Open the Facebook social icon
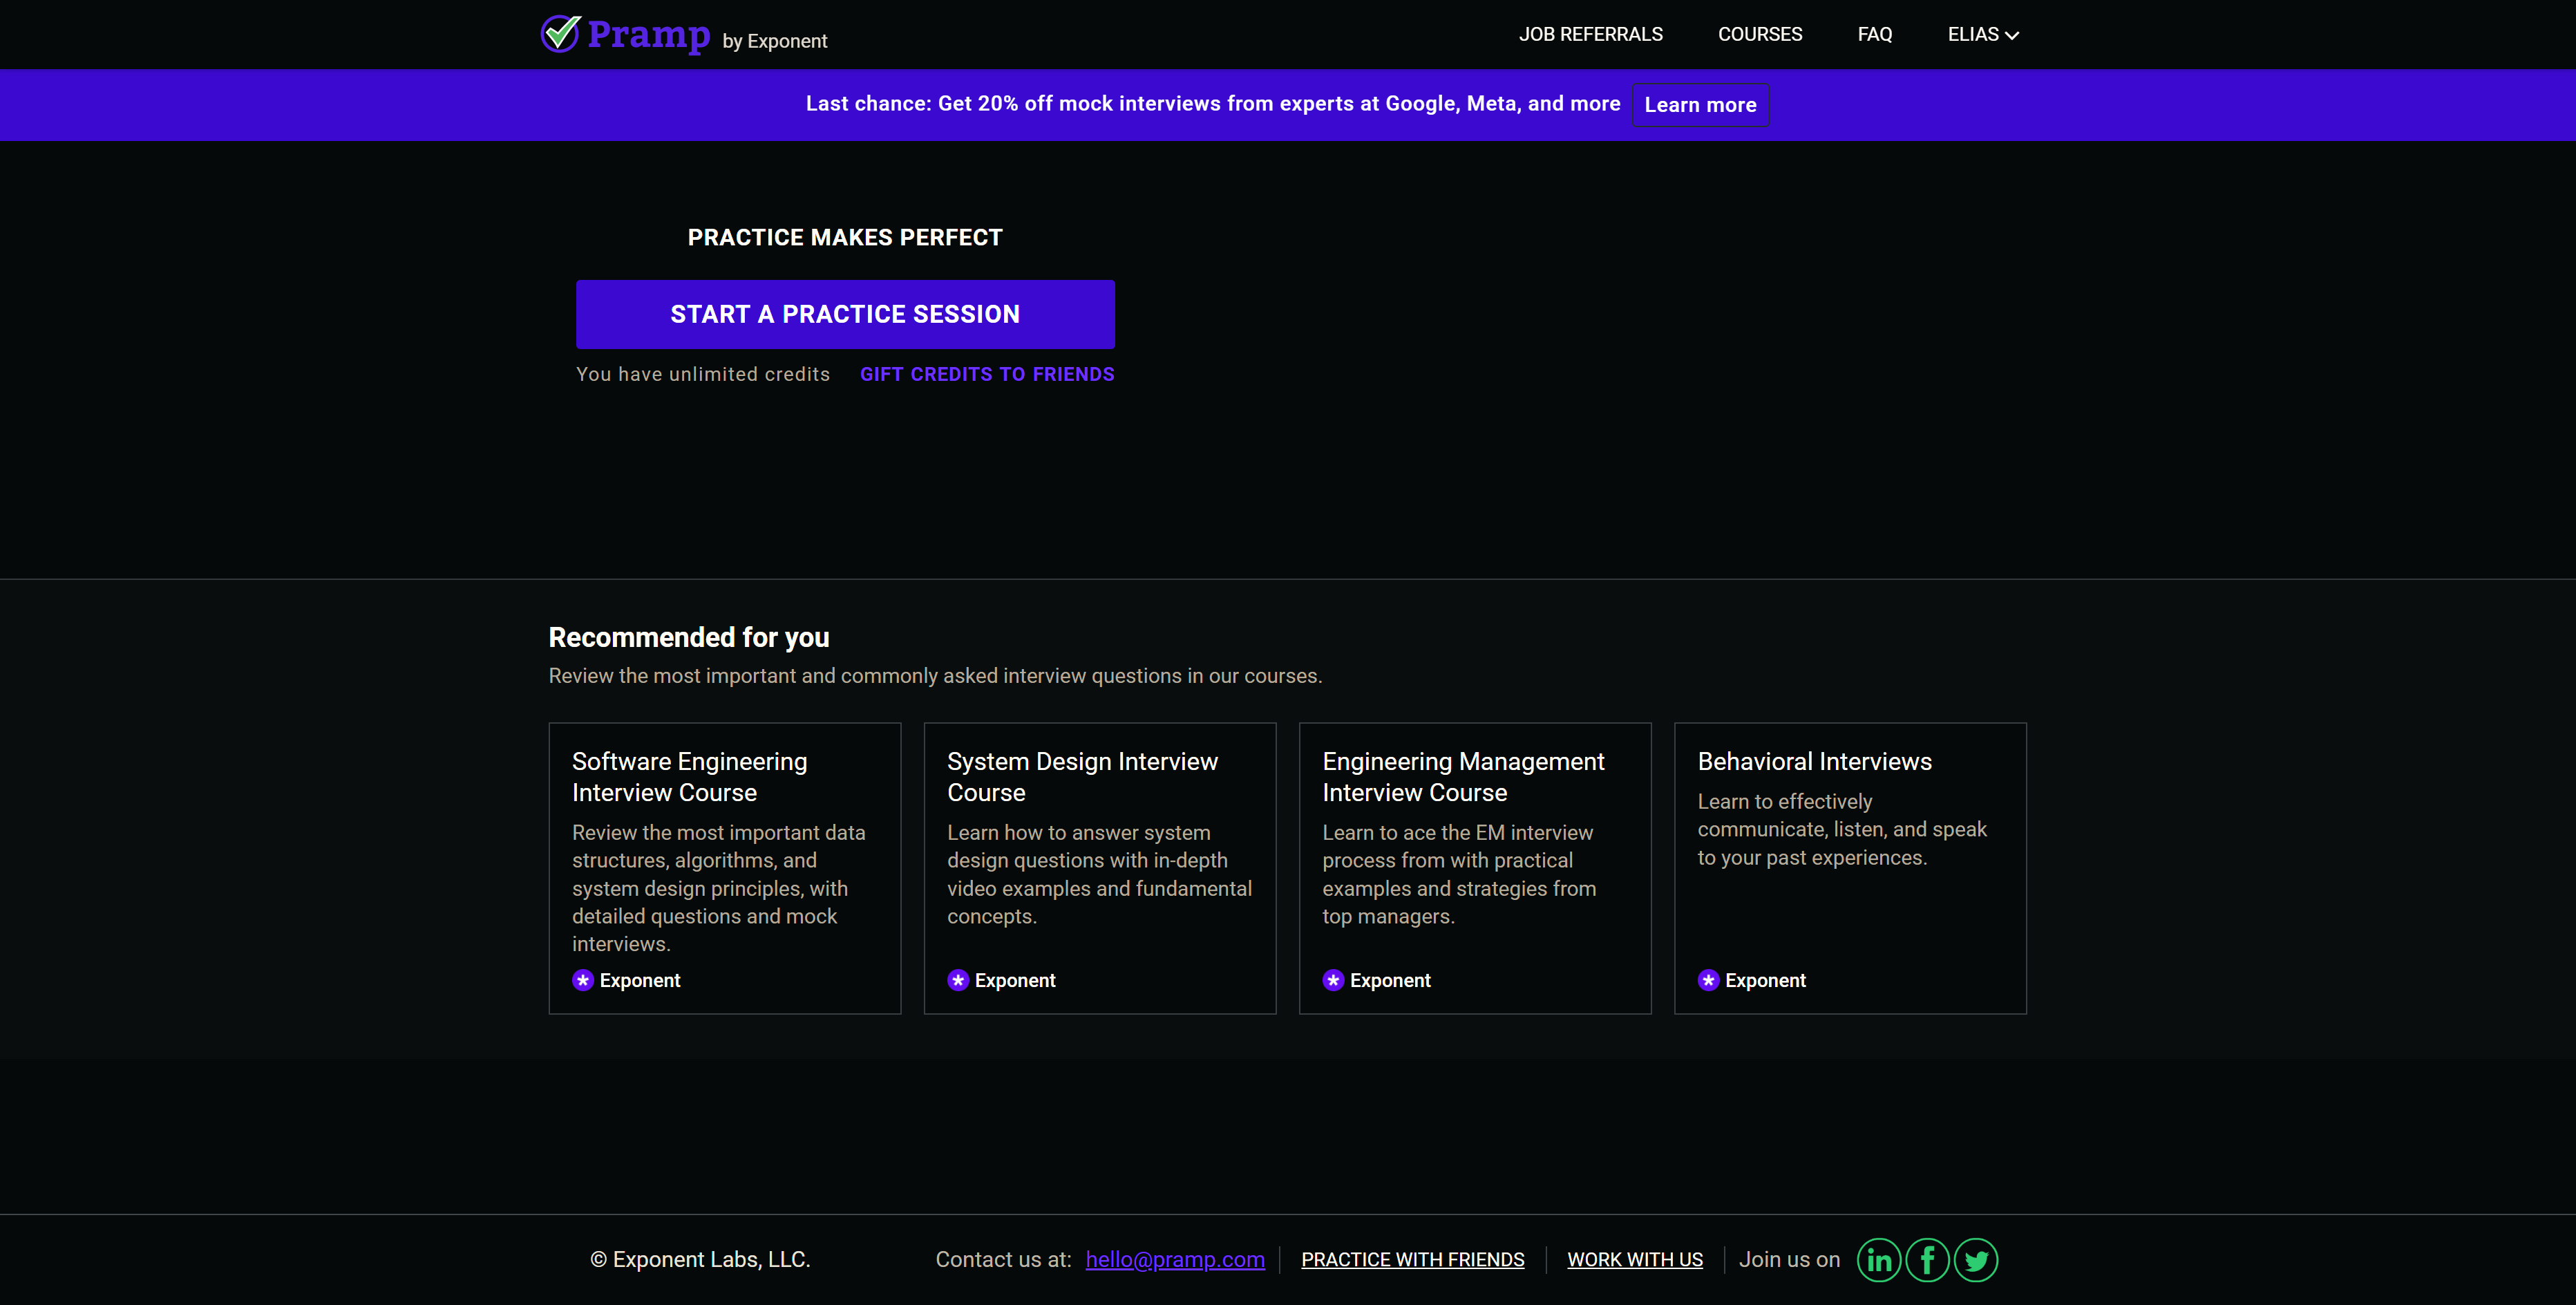2576x1305 pixels. (x=1927, y=1260)
